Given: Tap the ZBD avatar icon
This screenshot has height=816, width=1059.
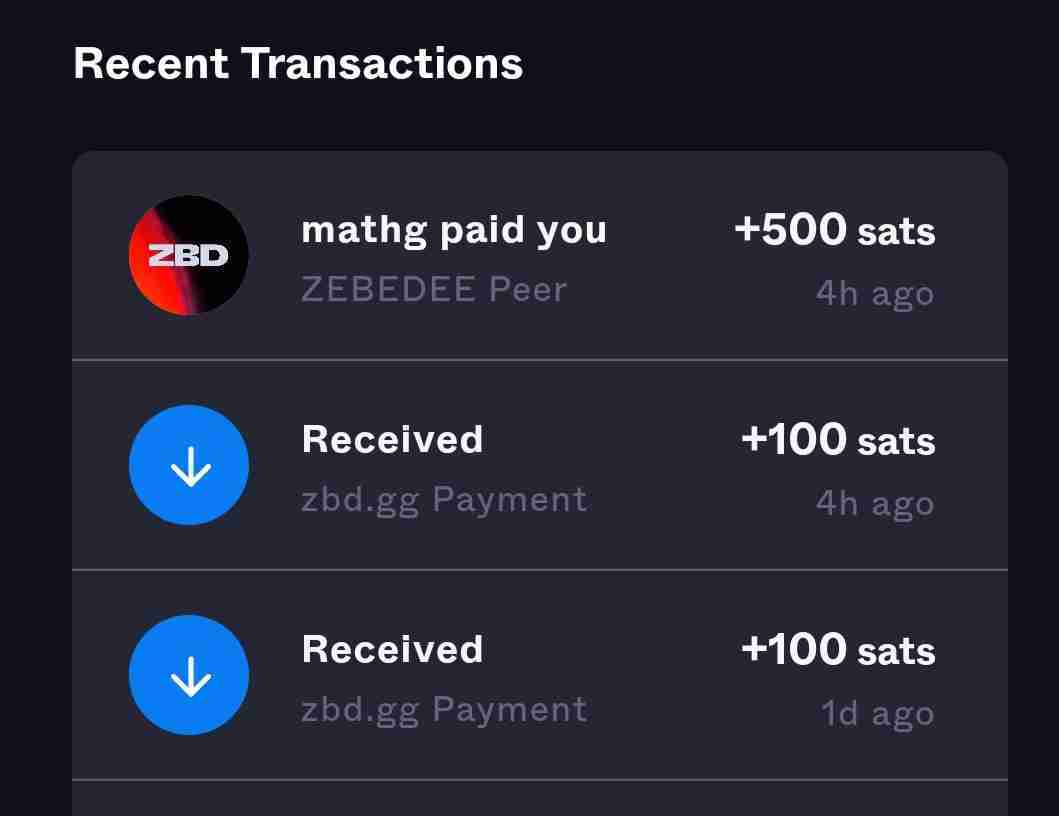Looking at the screenshot, I should [x=189, y=255].
